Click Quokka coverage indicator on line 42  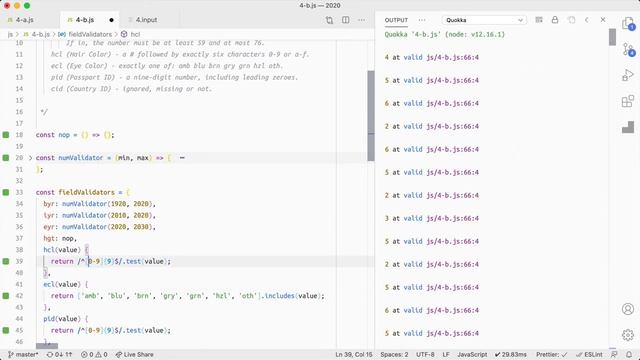tap(6, 296)
